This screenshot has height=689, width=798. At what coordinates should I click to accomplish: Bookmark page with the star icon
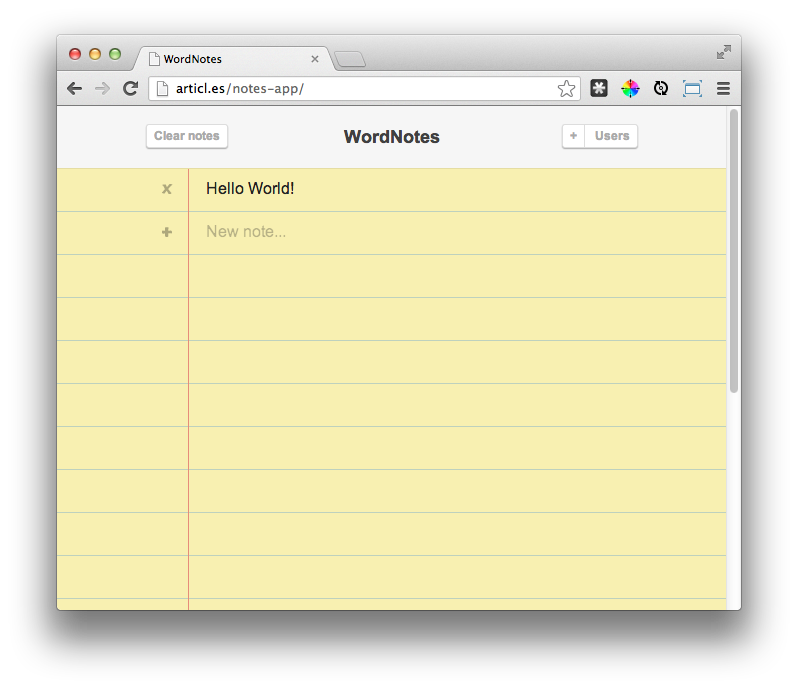pos(566,89)
